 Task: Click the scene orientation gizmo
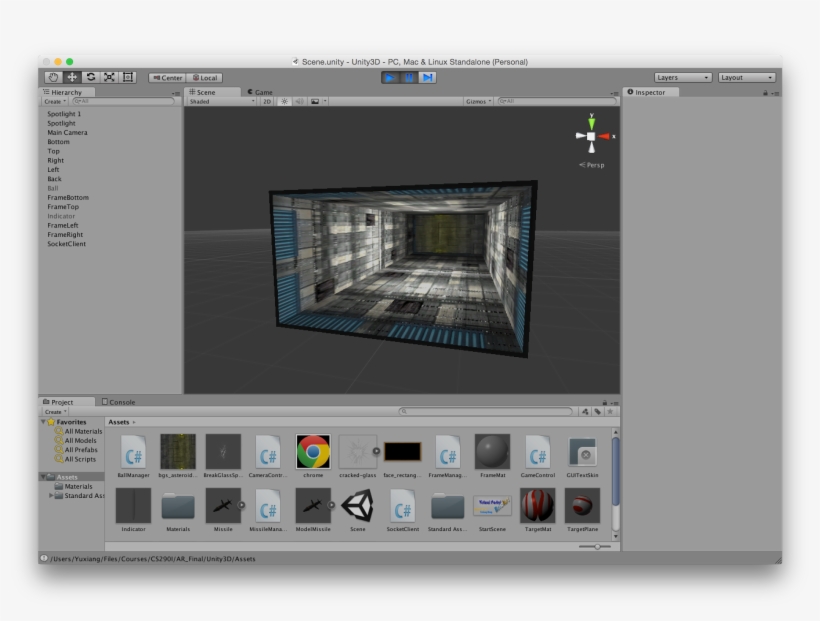(x=591, y=136)
